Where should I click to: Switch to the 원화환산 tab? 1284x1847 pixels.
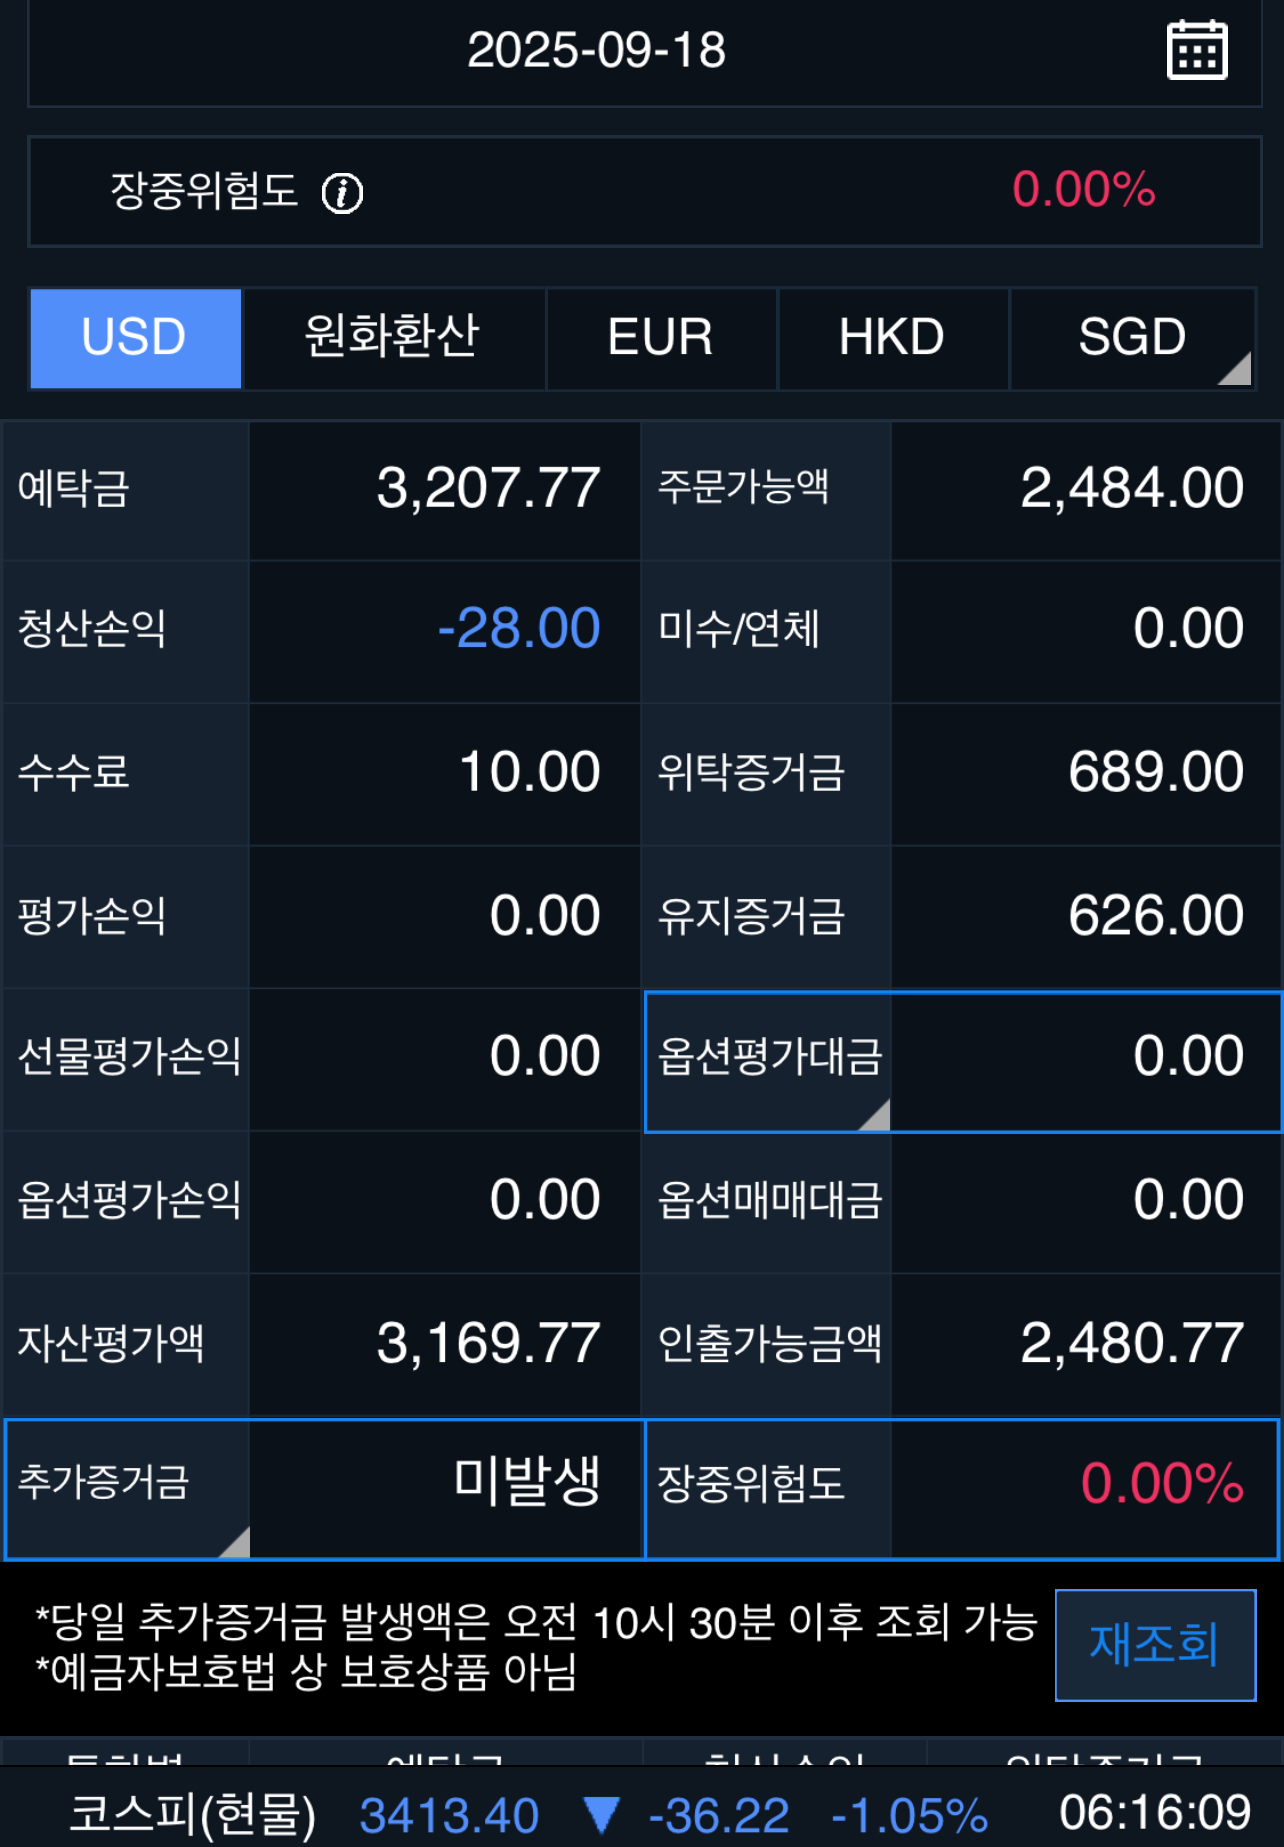[393, 338]
